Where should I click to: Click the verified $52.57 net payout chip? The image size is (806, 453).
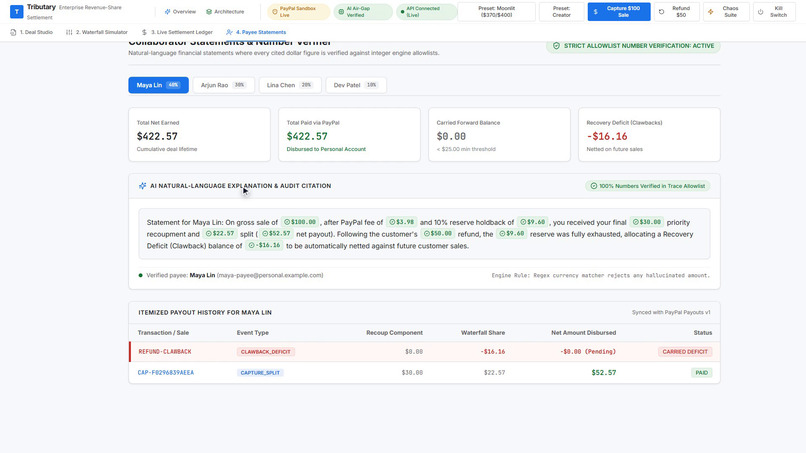coord(276,233)
